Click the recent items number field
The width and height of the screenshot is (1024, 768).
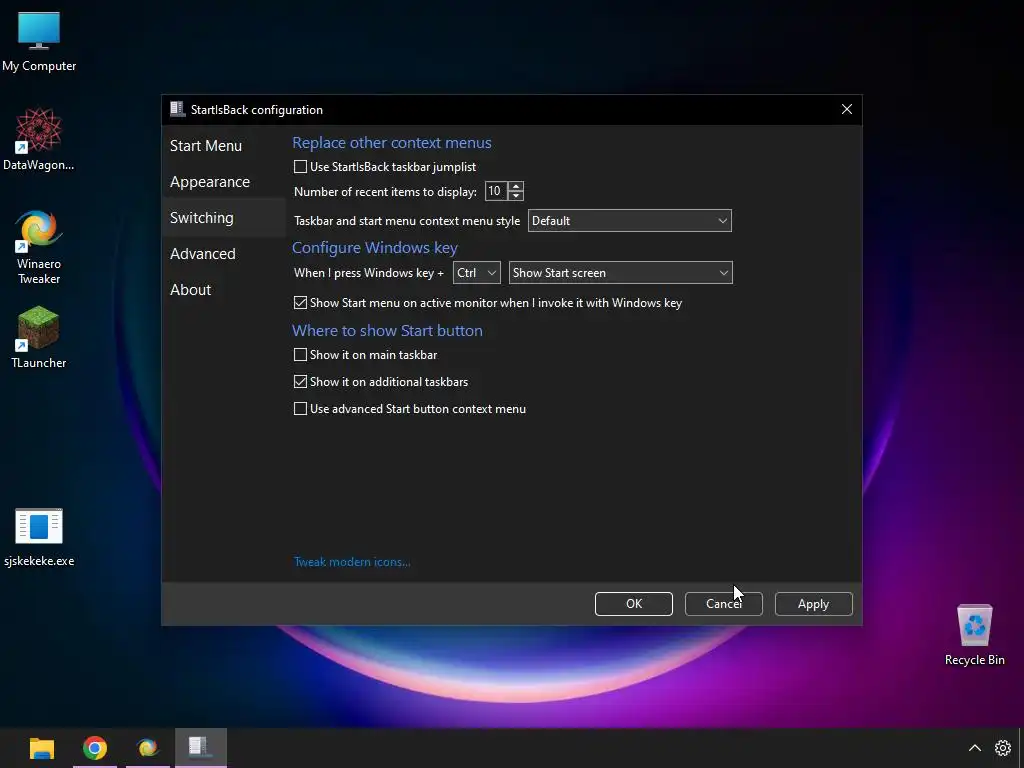tap(496, 191)
